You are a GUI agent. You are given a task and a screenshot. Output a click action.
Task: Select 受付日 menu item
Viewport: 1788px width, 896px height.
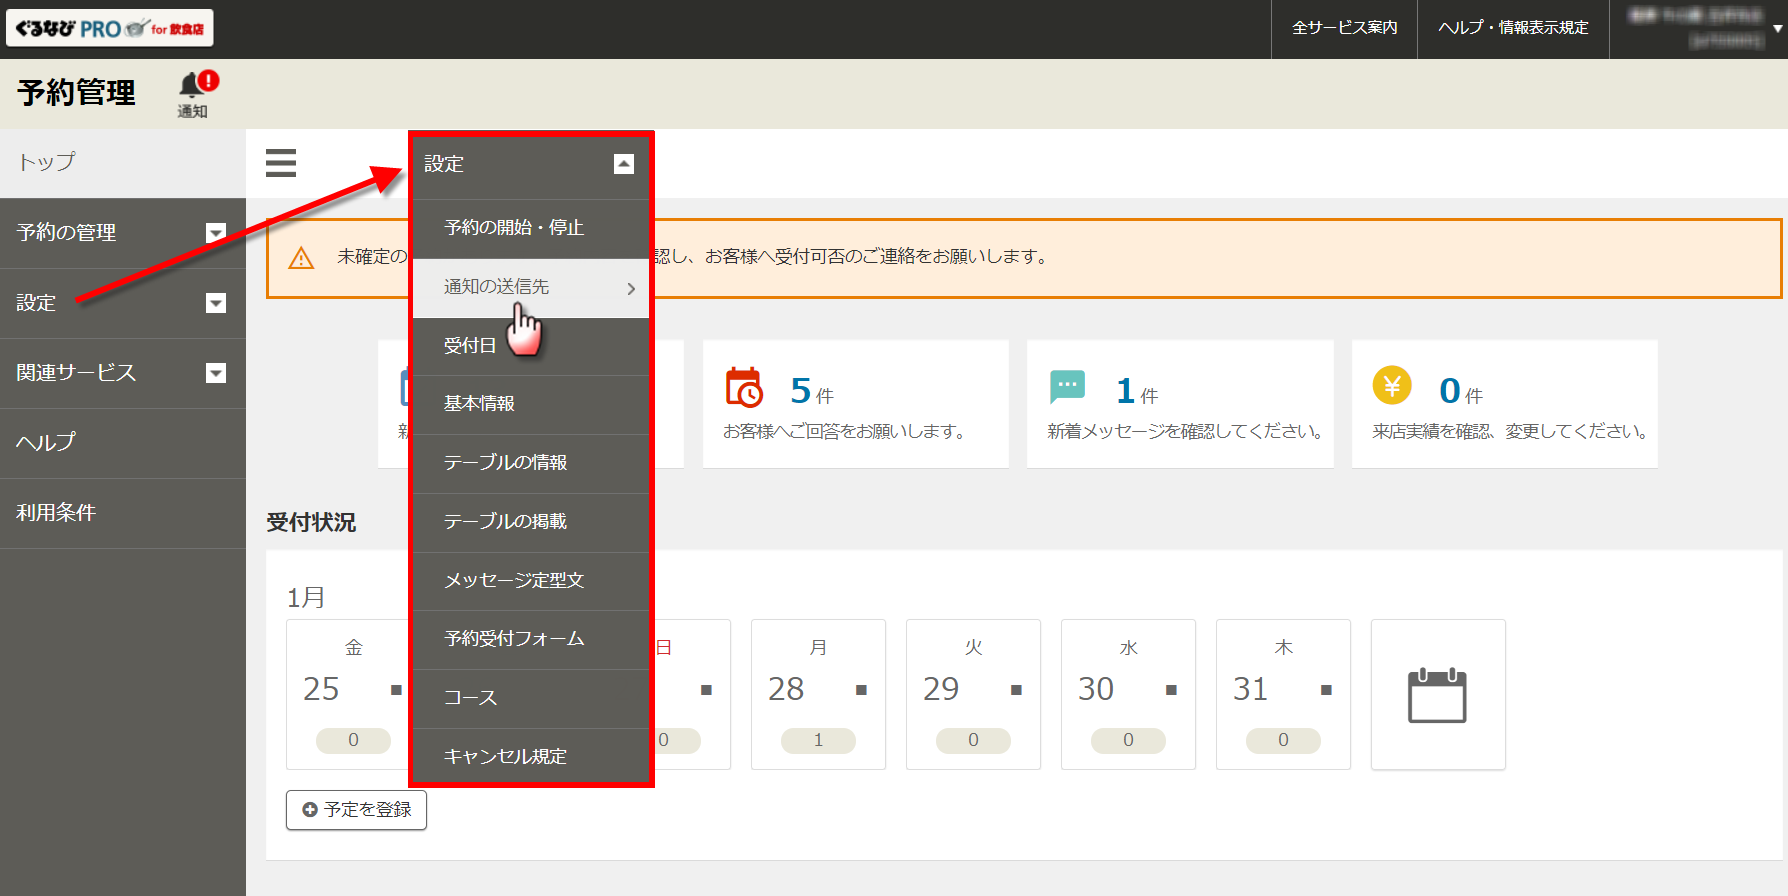pos(531,346)
